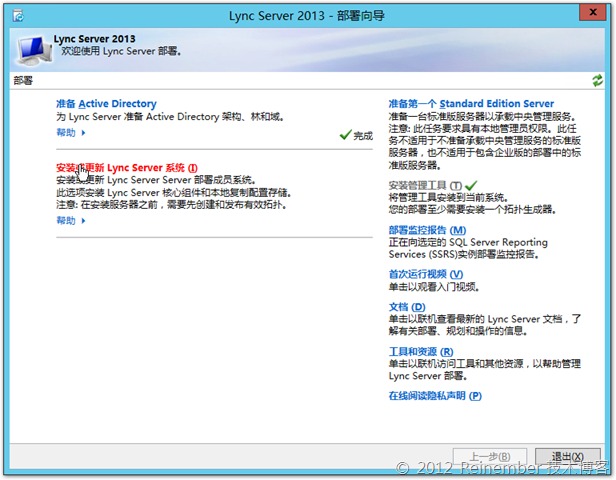The image size is (616, 480).
Task: Click the 退出(X) button
Action: (x=568, y=457)
